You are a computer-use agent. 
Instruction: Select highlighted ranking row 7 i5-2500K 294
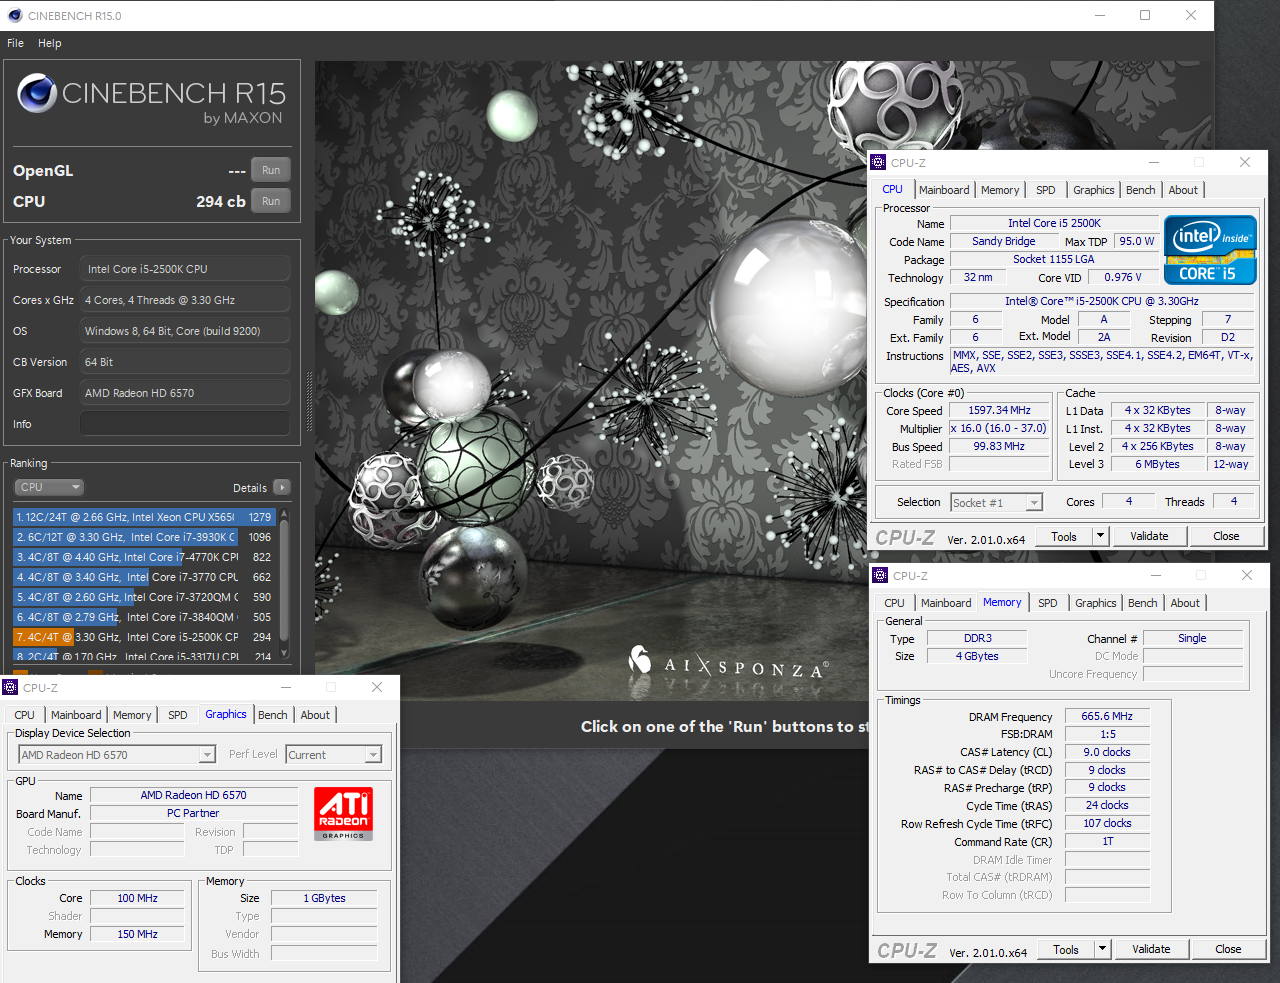145,637
